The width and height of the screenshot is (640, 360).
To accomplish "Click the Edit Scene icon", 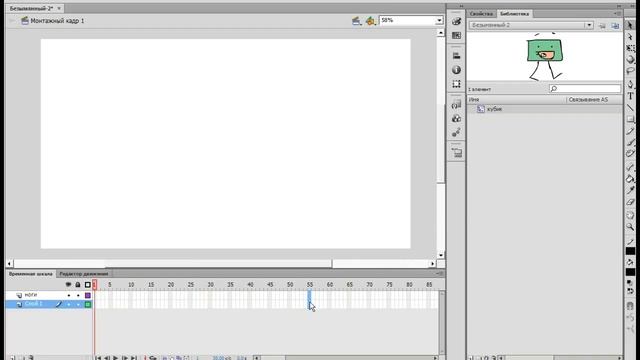I will click(356, 21).
